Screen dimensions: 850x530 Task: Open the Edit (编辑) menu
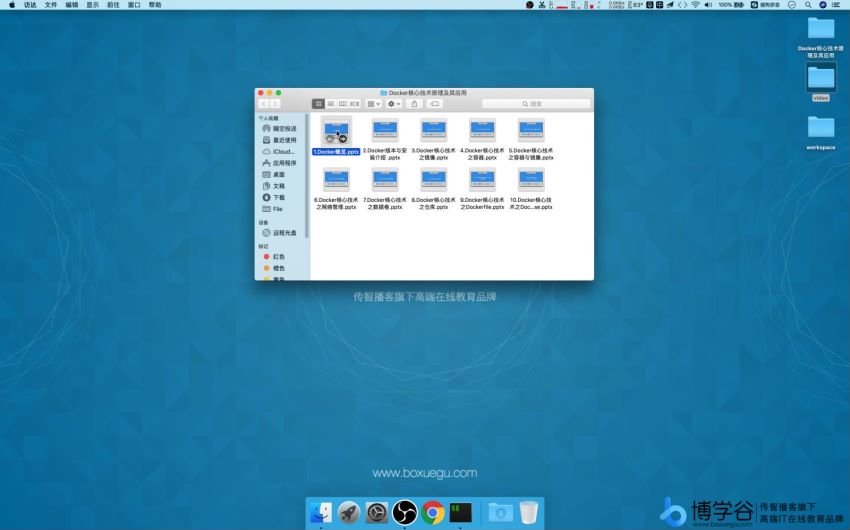(x=72, y=5)
